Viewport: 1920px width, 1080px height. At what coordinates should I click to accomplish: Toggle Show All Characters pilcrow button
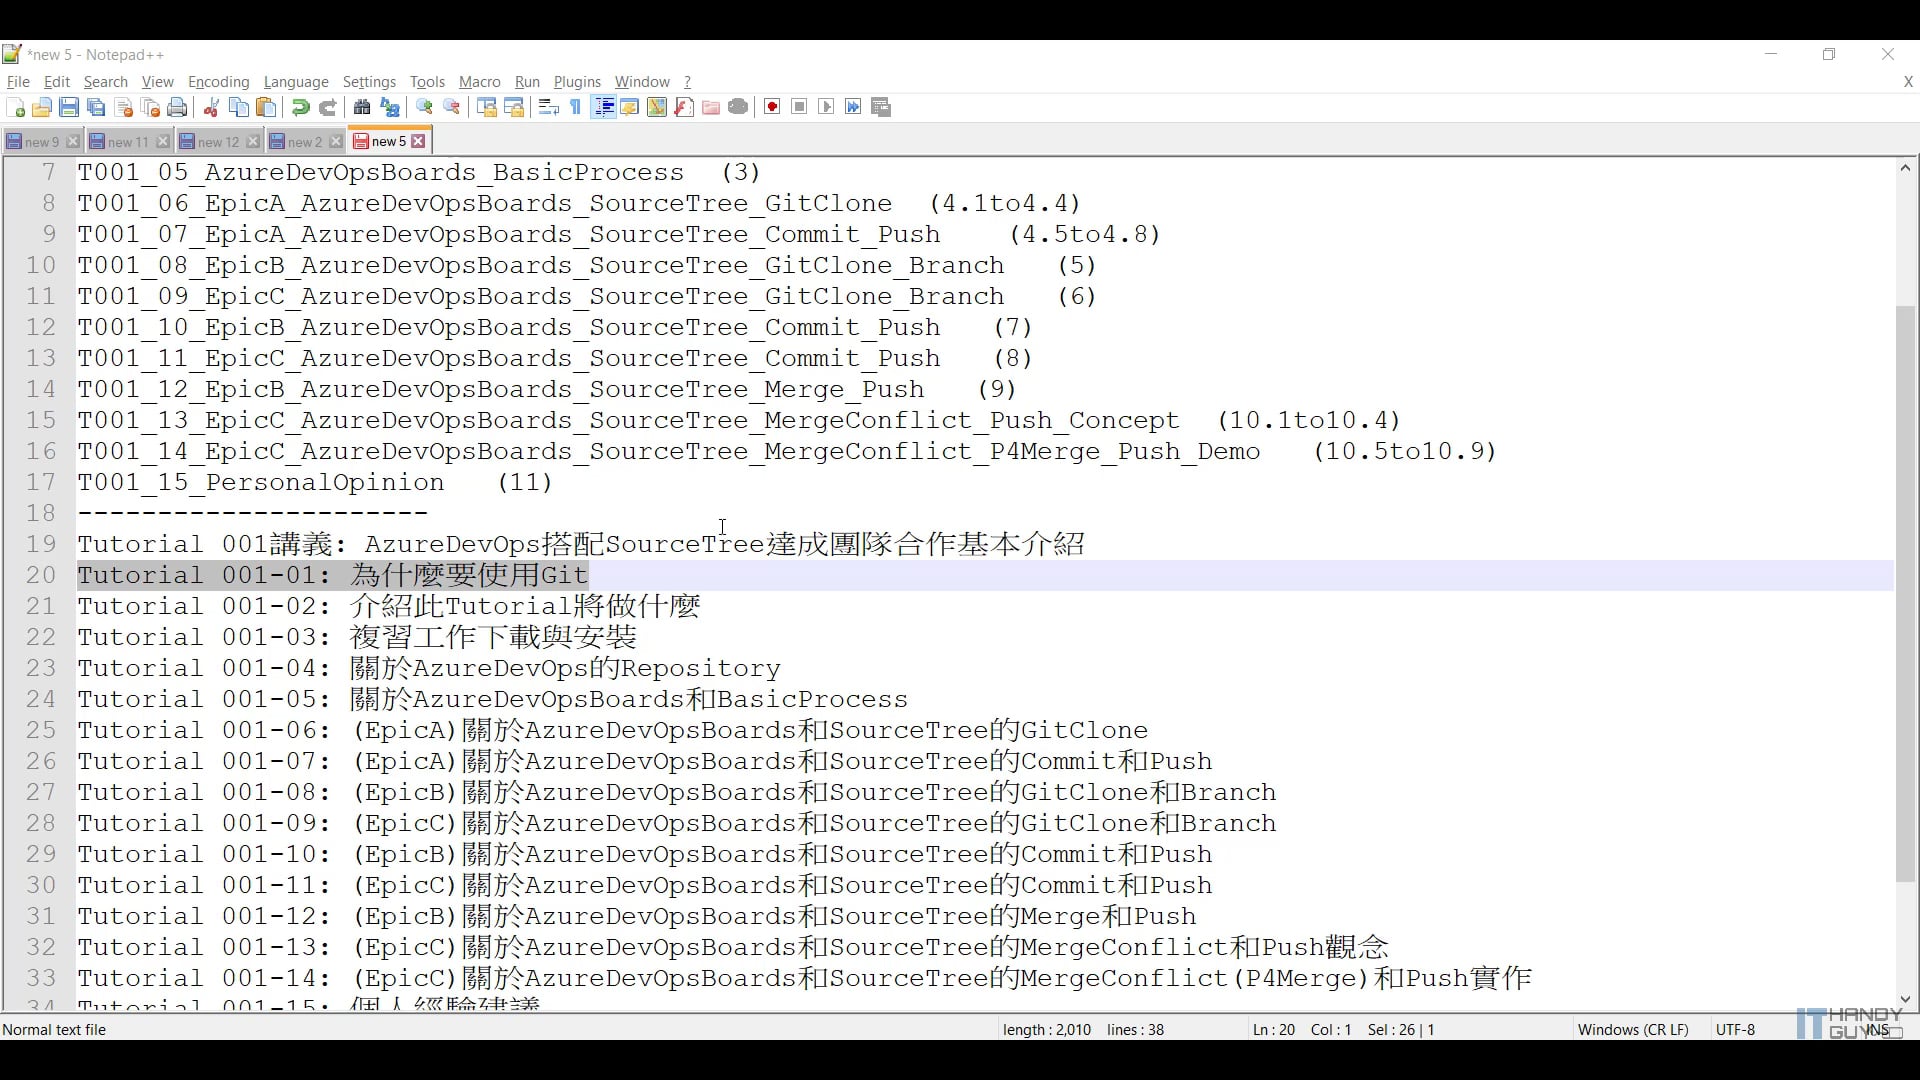576,108
